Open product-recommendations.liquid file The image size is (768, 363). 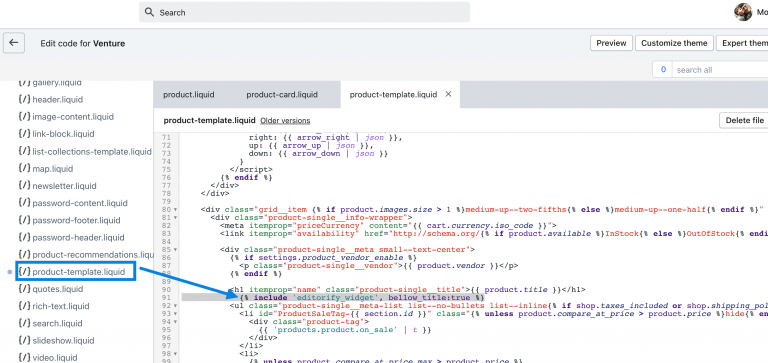coord(93,255)
